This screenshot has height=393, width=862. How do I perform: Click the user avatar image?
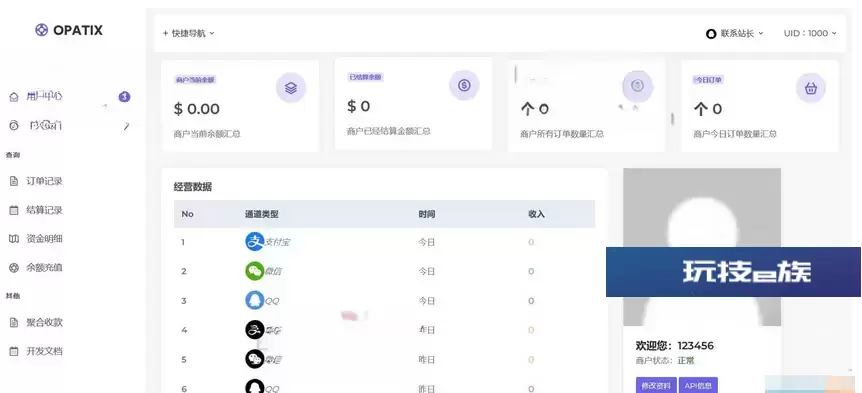[x=702, y=247]
